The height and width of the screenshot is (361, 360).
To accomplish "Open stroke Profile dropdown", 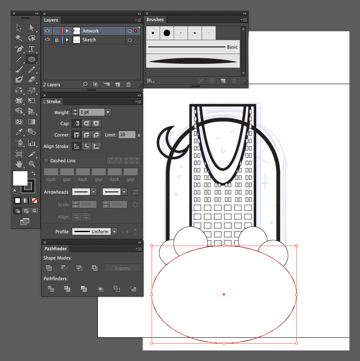I will click(115, 231).
